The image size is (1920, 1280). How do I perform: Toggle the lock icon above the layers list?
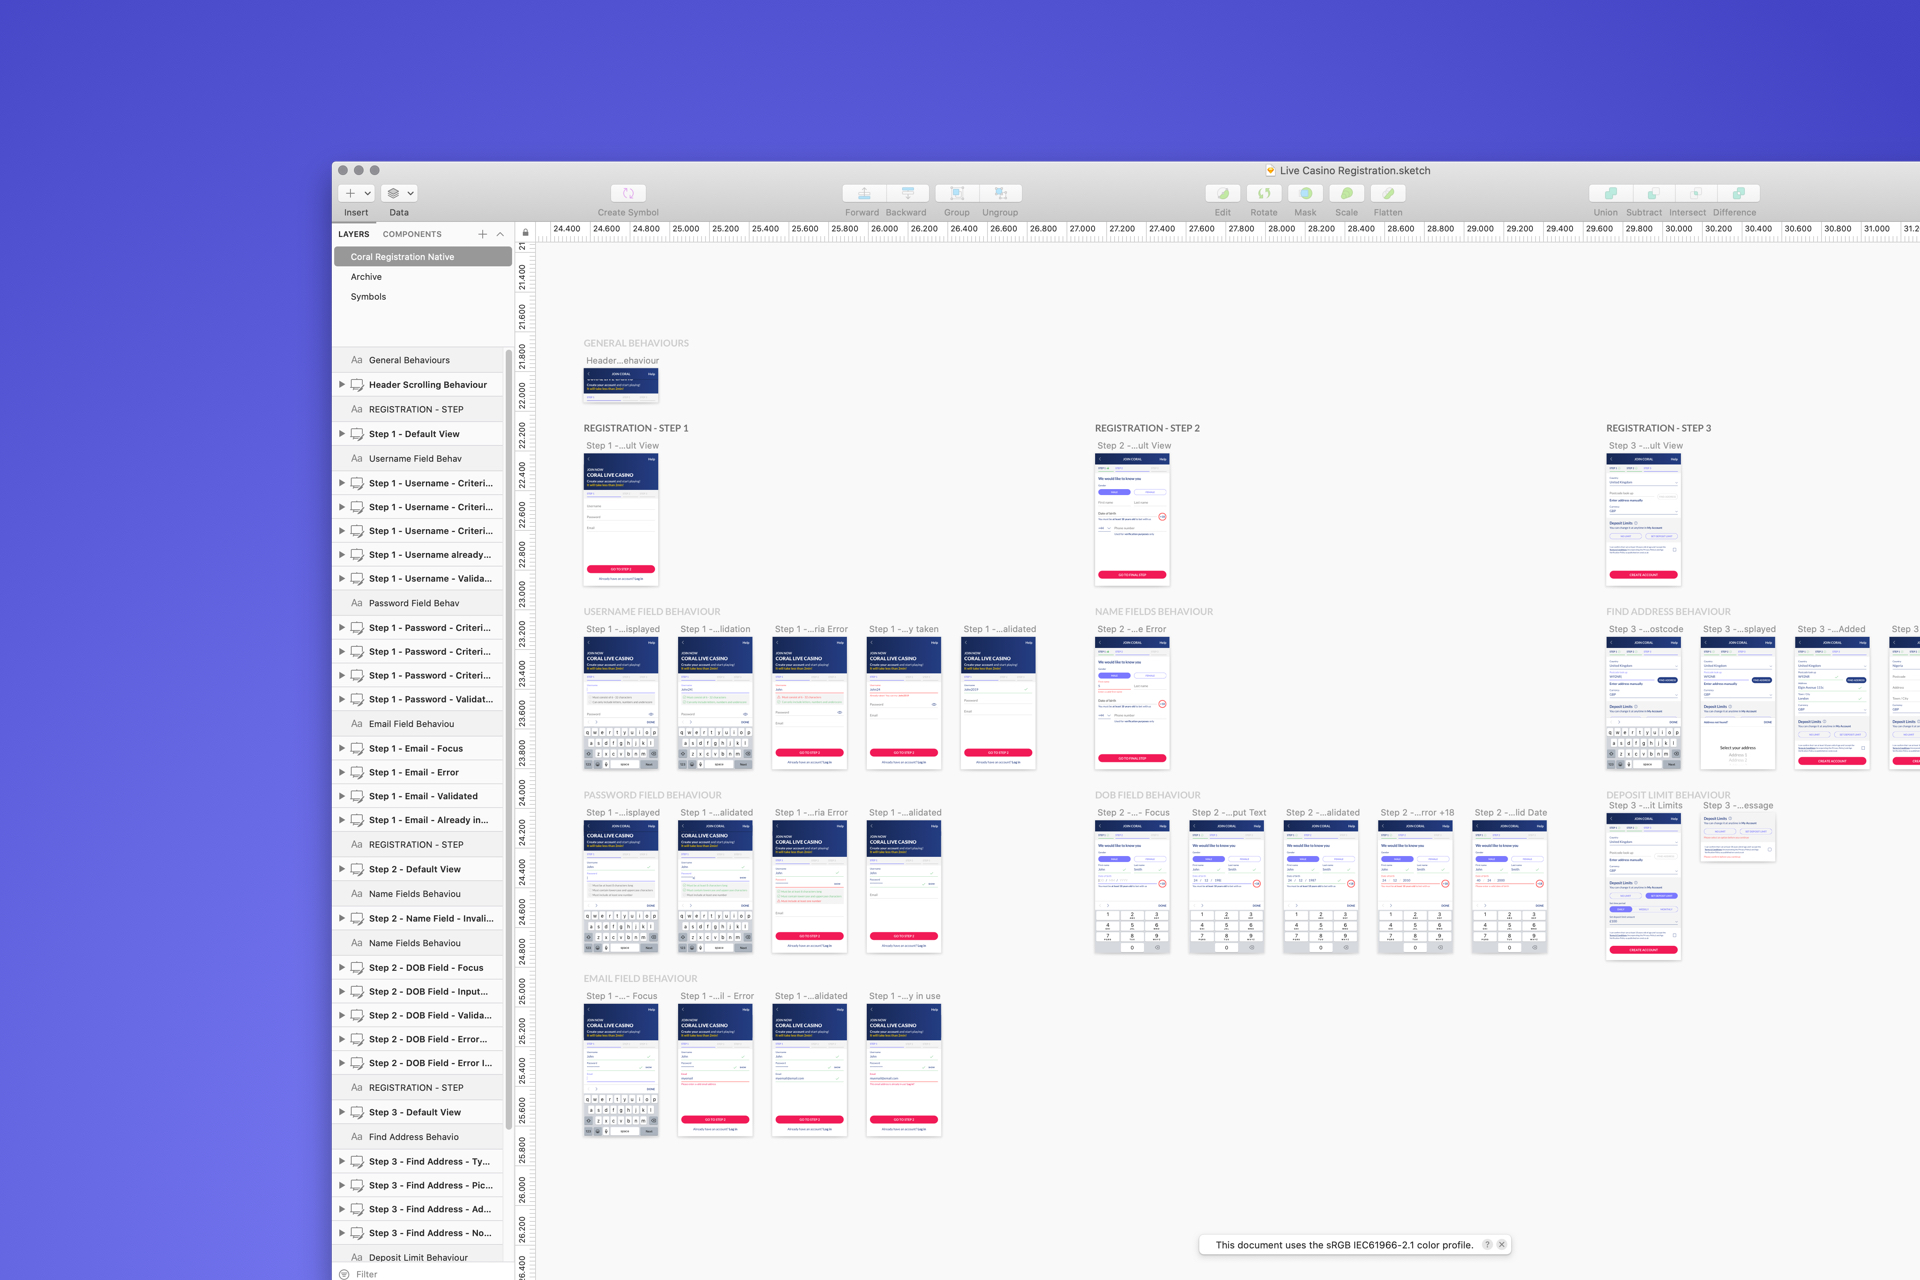[x=525, y=233]
